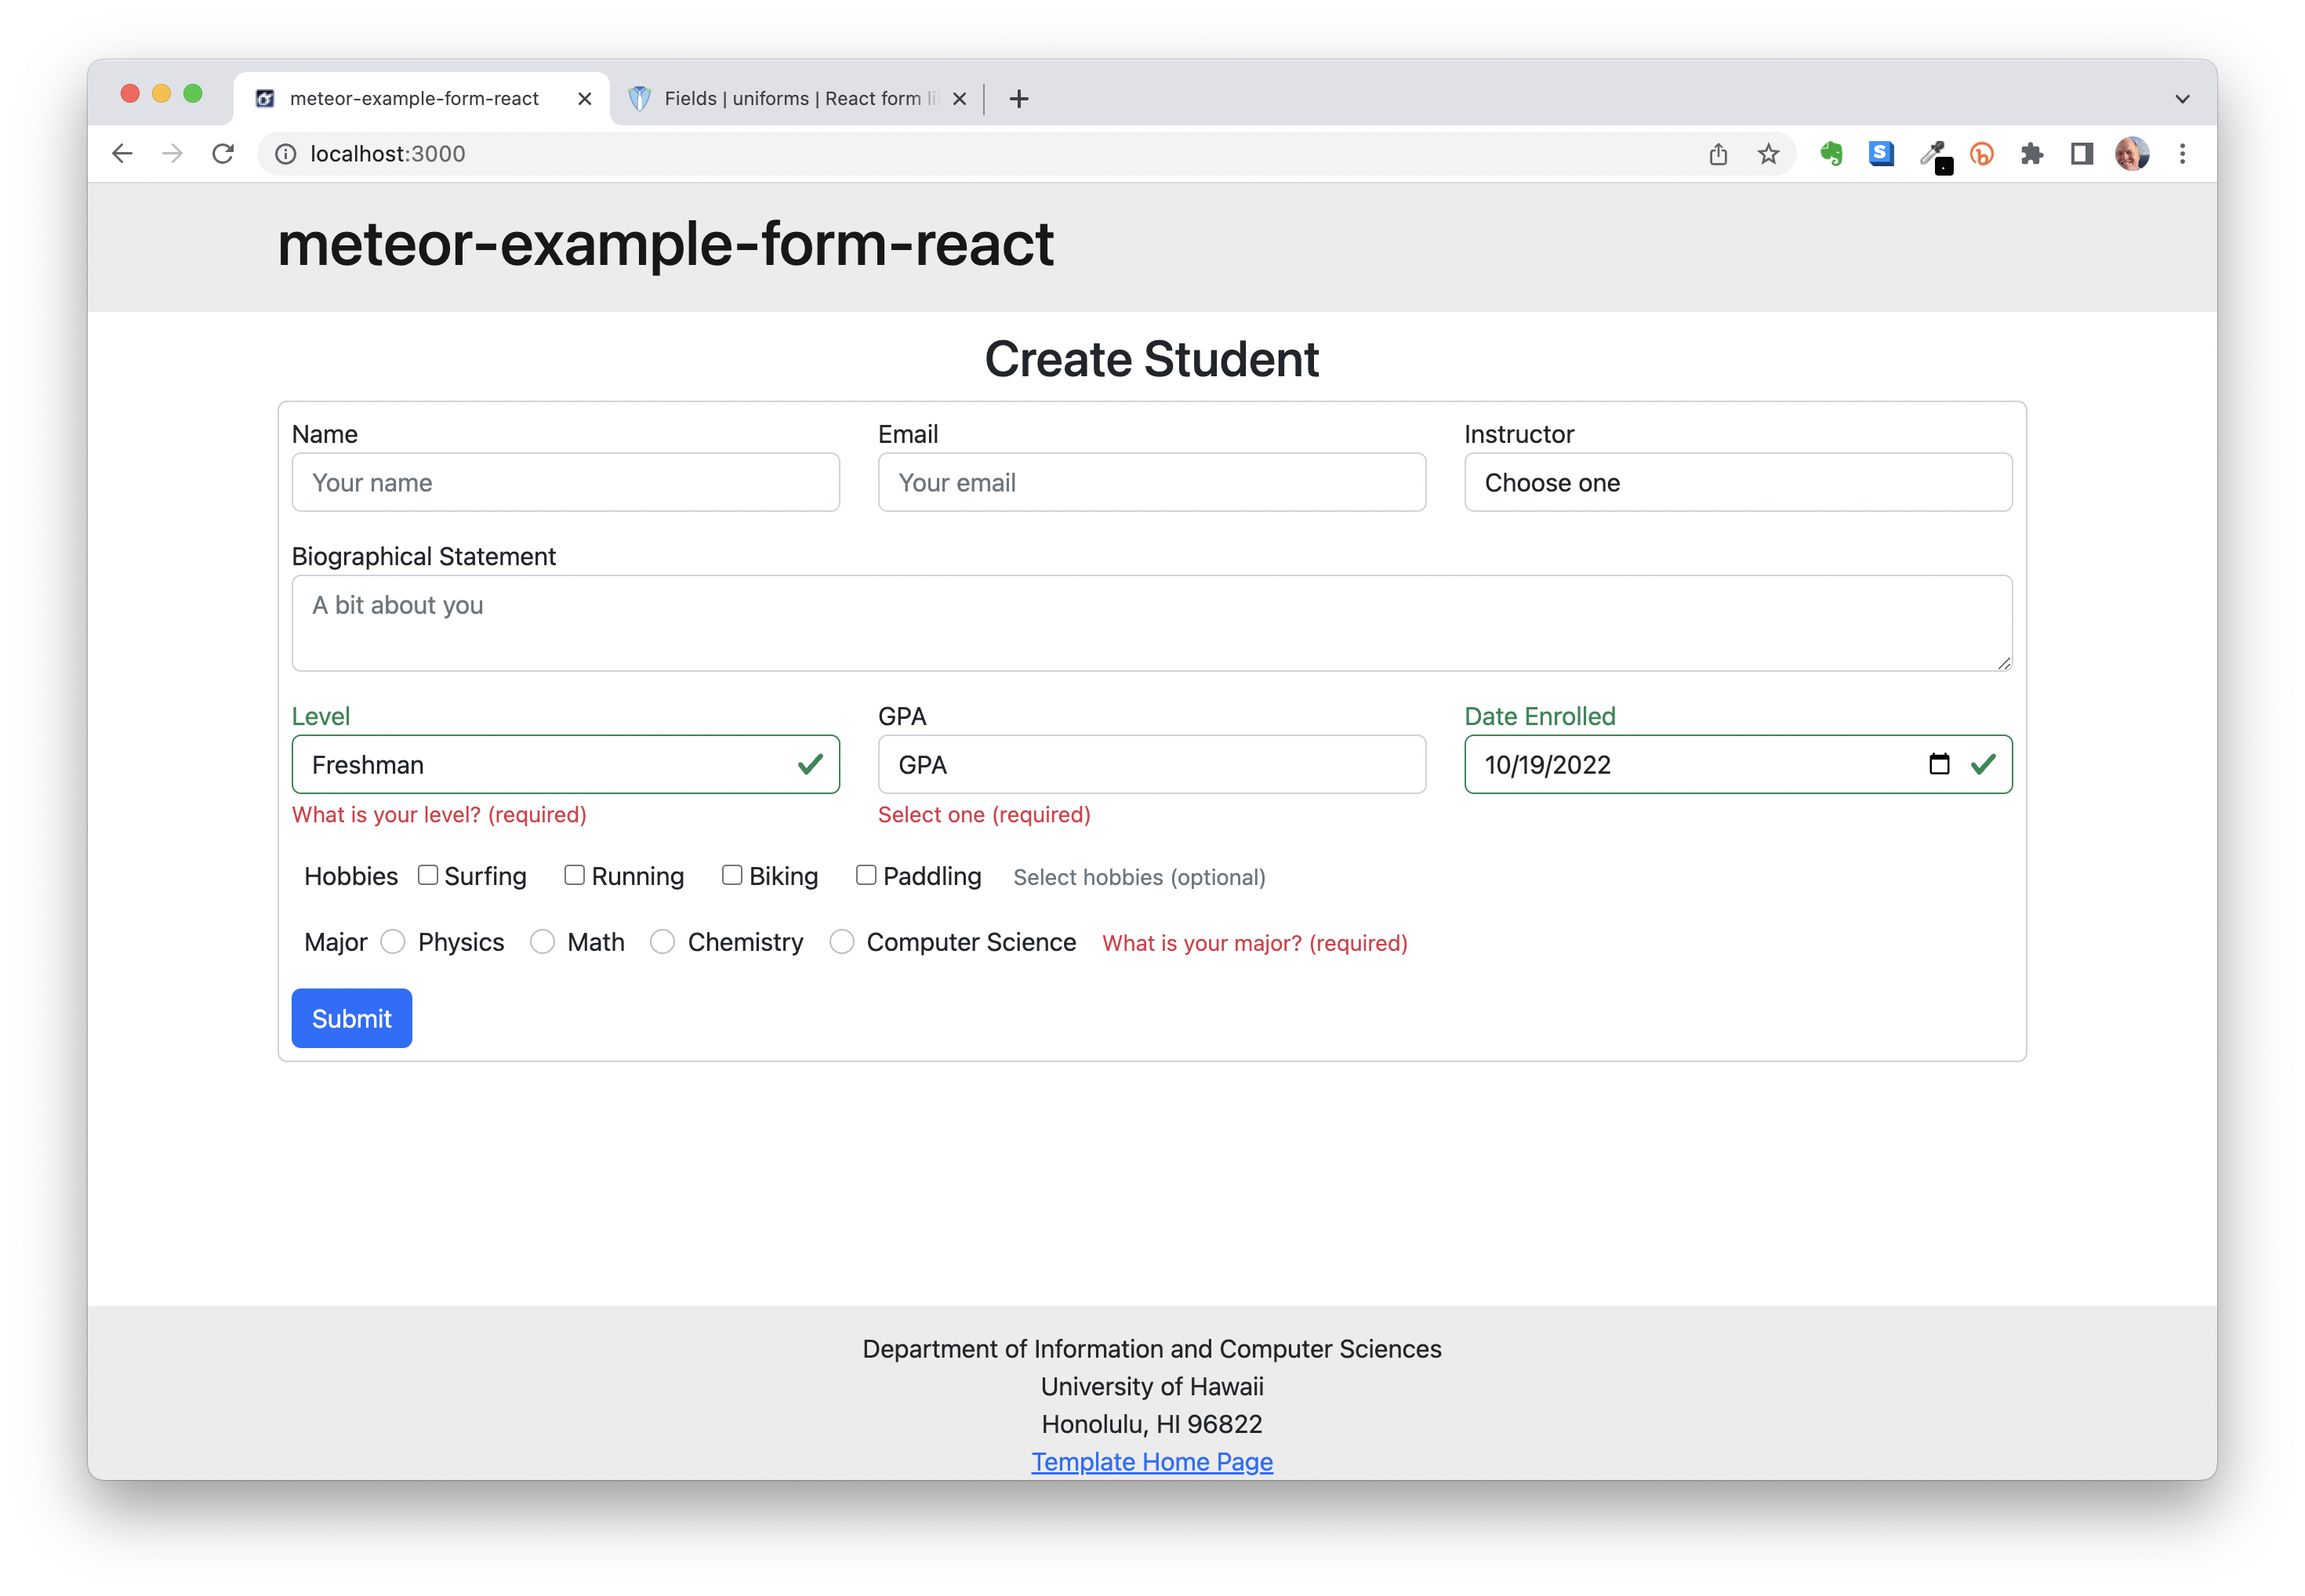Check the Biking hobby checkbox
2305x1596 pixels.
point(732,875)
